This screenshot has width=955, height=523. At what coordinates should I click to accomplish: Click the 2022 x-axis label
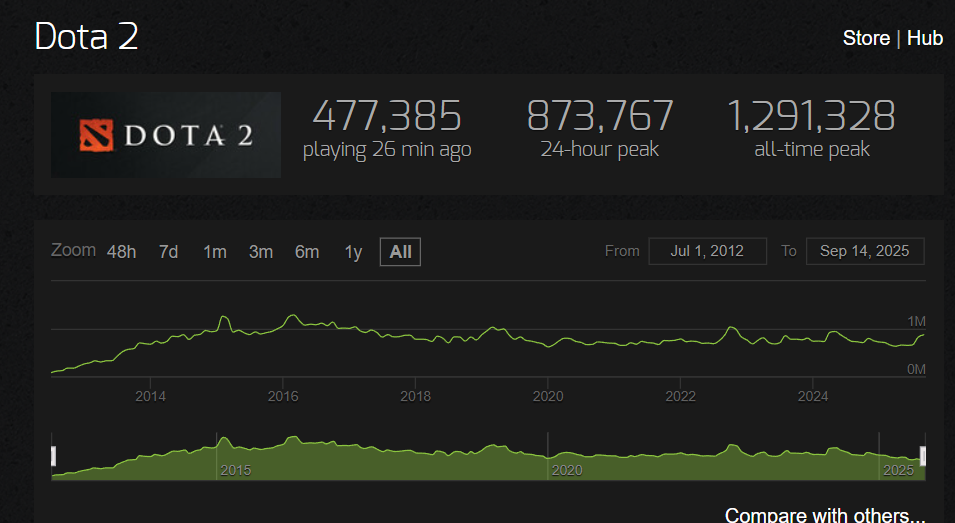coord(680,396)
